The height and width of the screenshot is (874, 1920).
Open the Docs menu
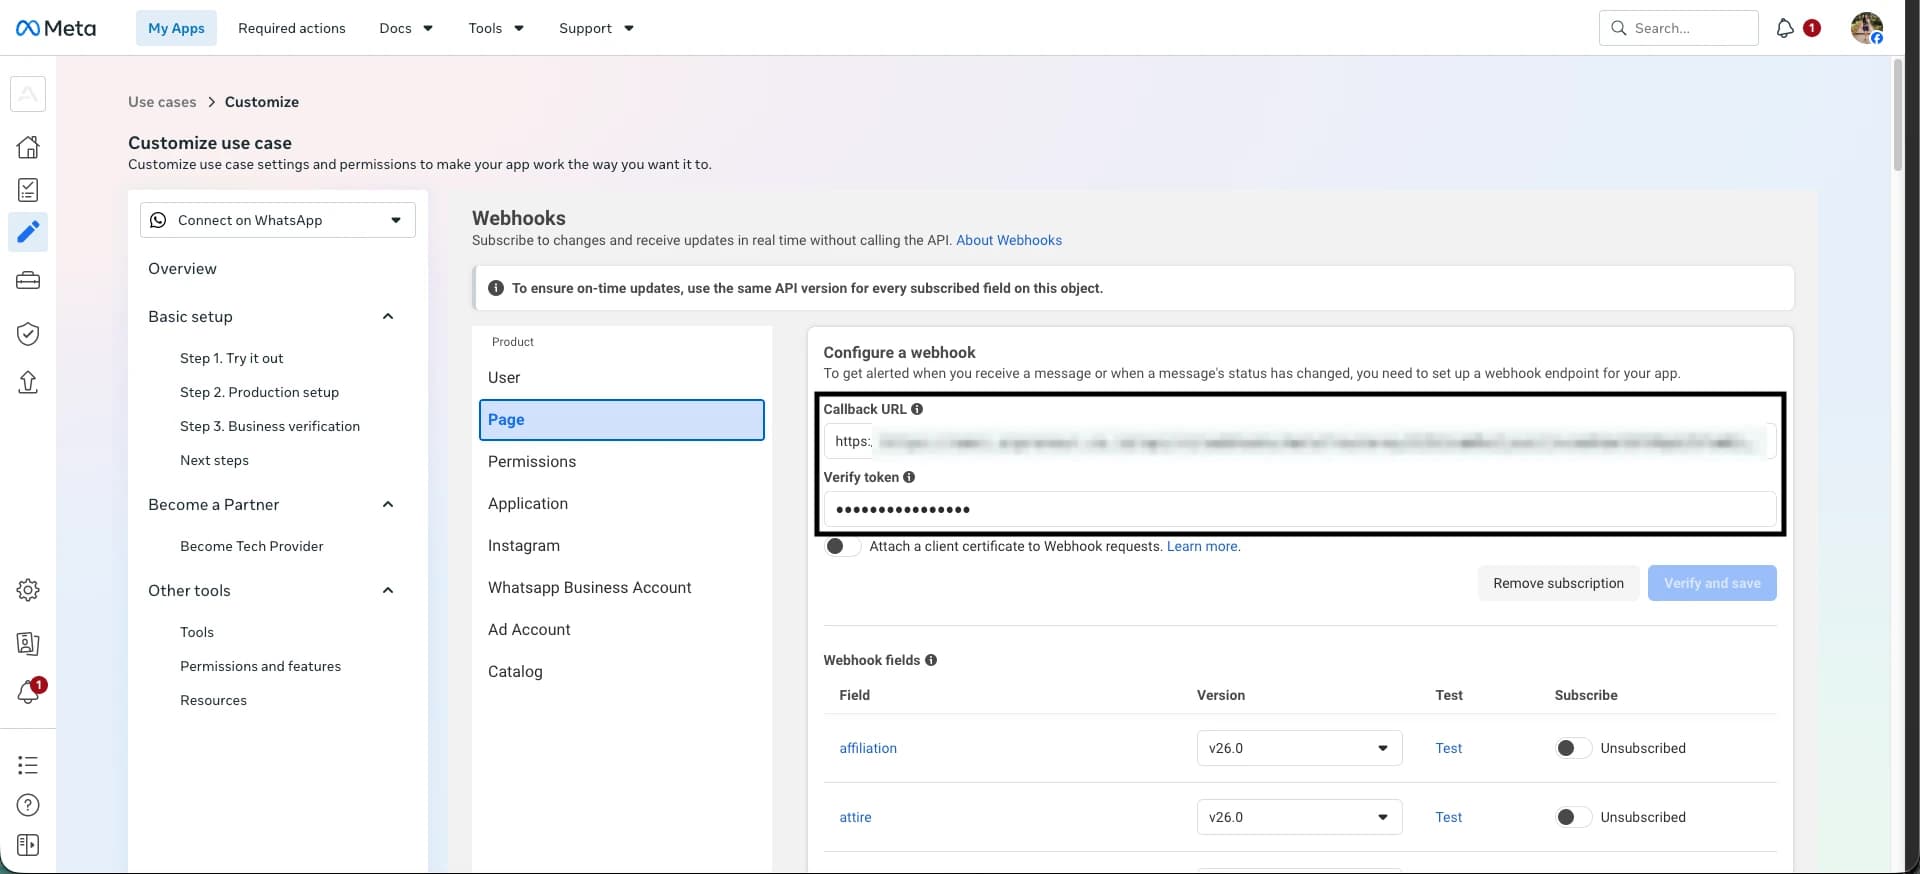(406, 28)
